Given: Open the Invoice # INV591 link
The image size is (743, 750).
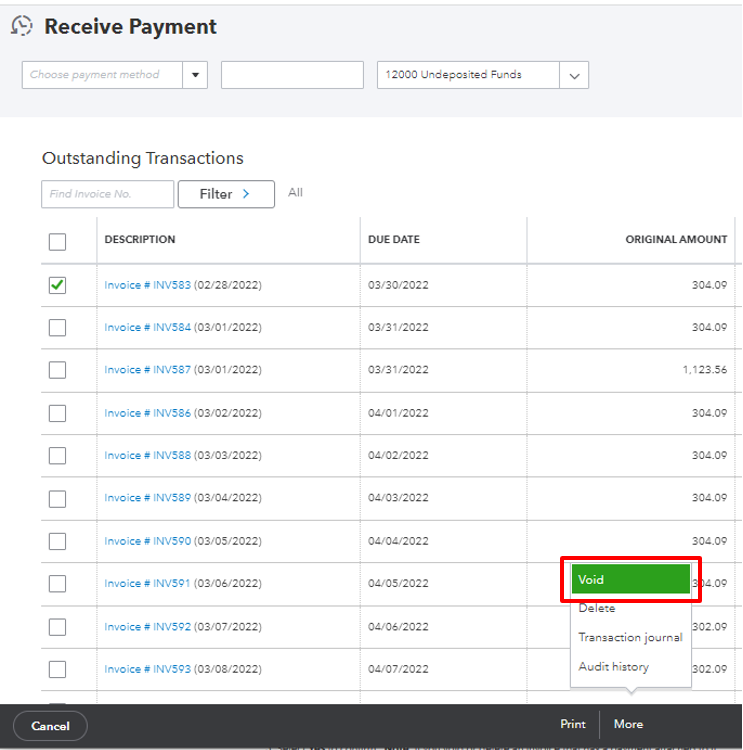Looking at the screenshot, I should pos(147,584).
